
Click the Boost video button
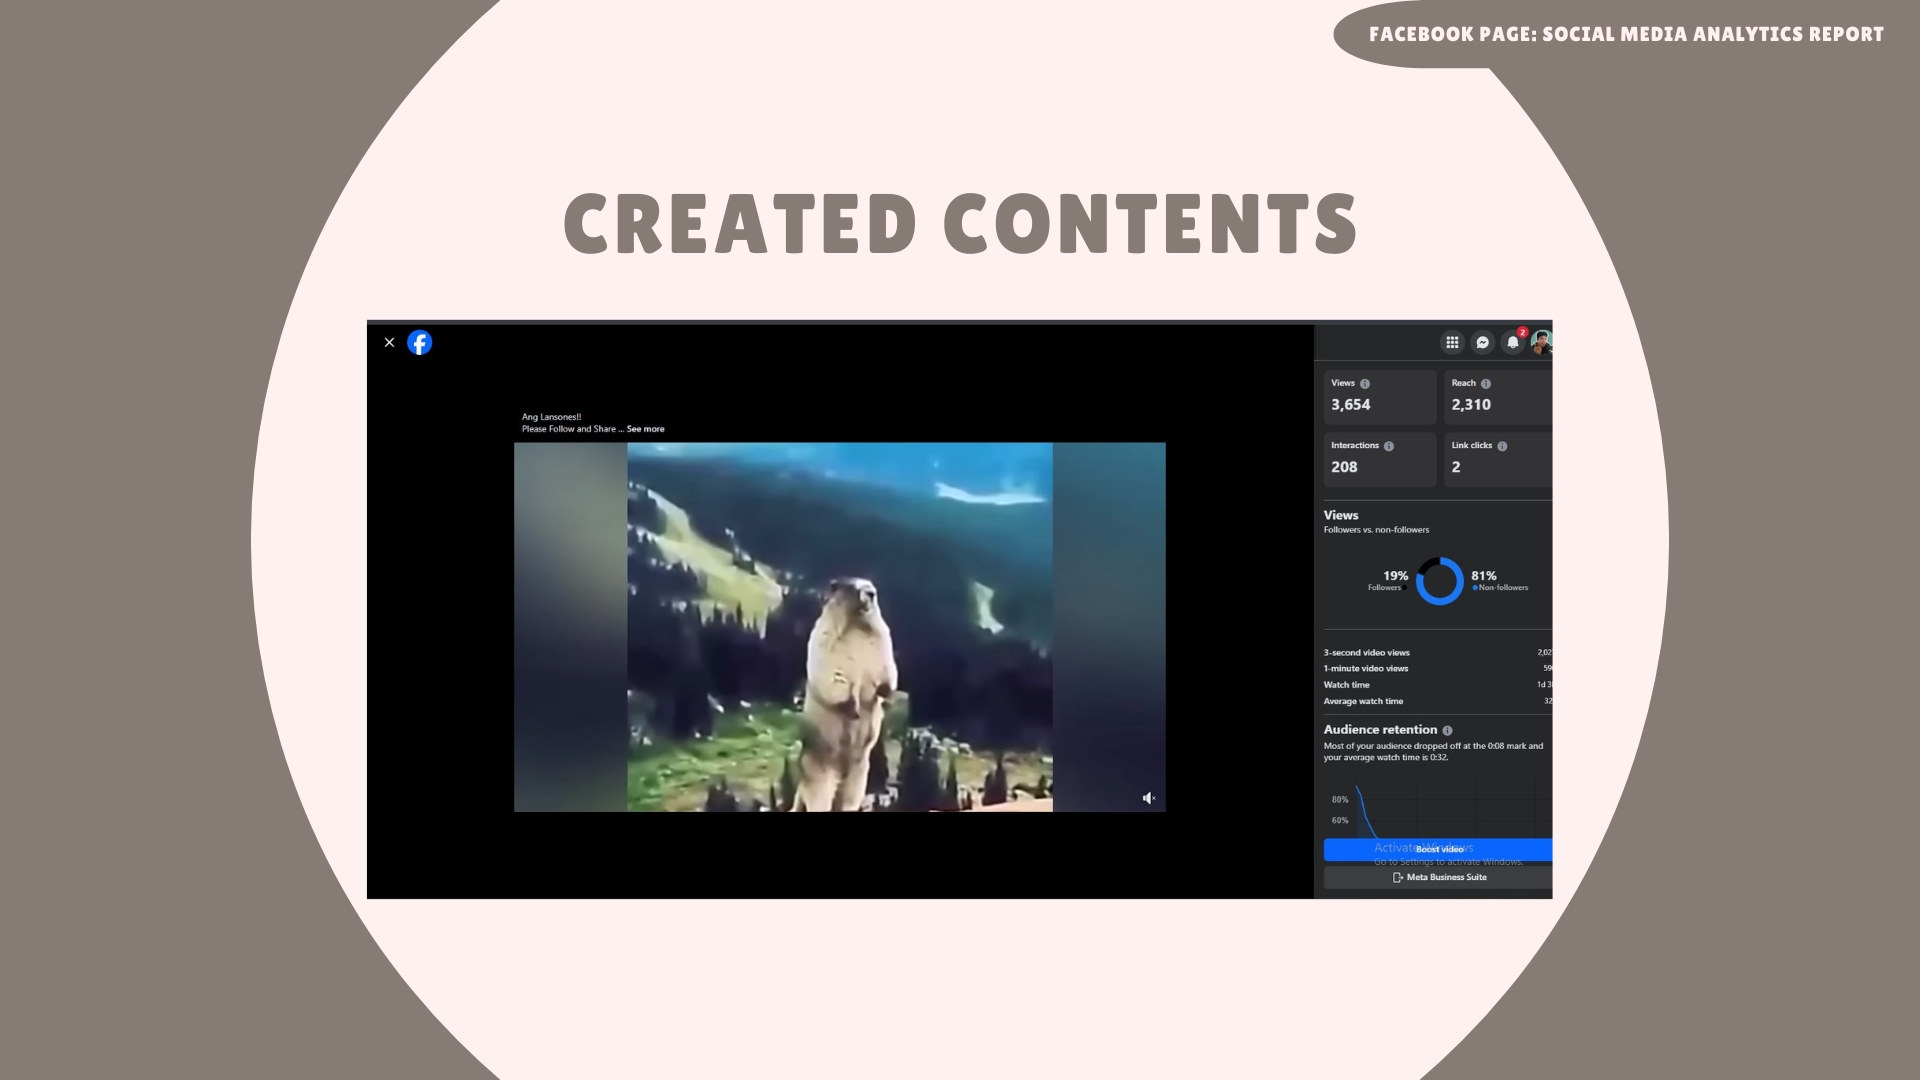click(x=1438, y=849)
